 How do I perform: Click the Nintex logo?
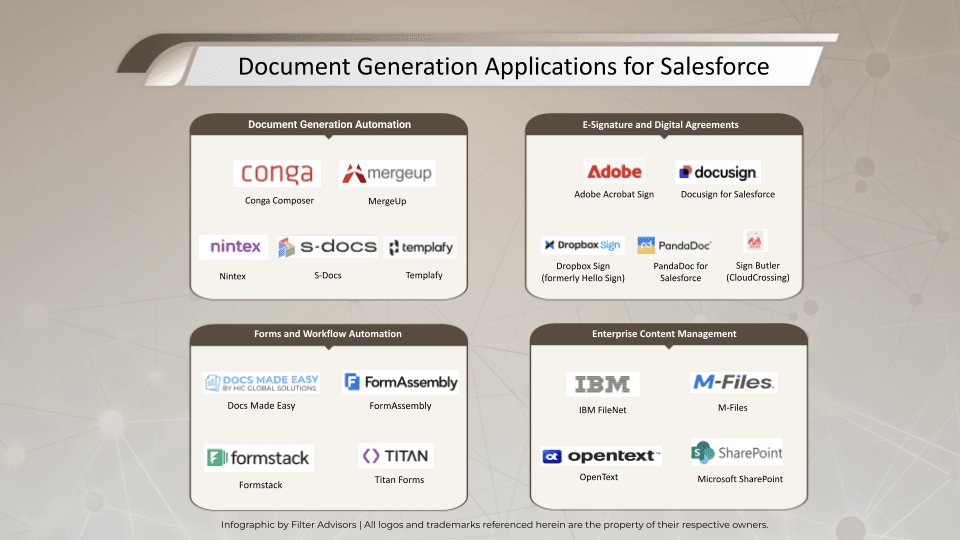[x=233, y=247]
